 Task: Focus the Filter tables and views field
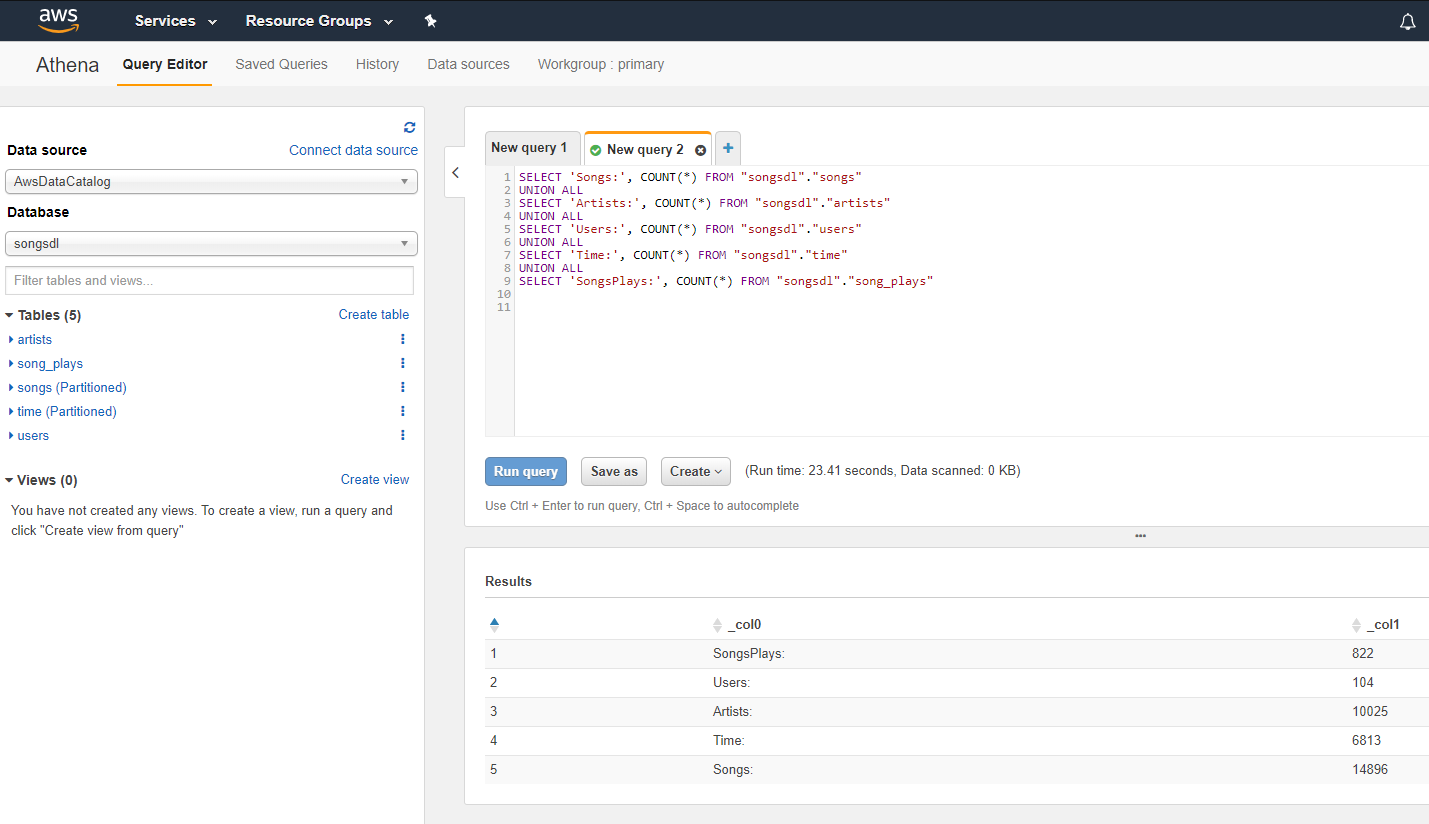(209, 280)
